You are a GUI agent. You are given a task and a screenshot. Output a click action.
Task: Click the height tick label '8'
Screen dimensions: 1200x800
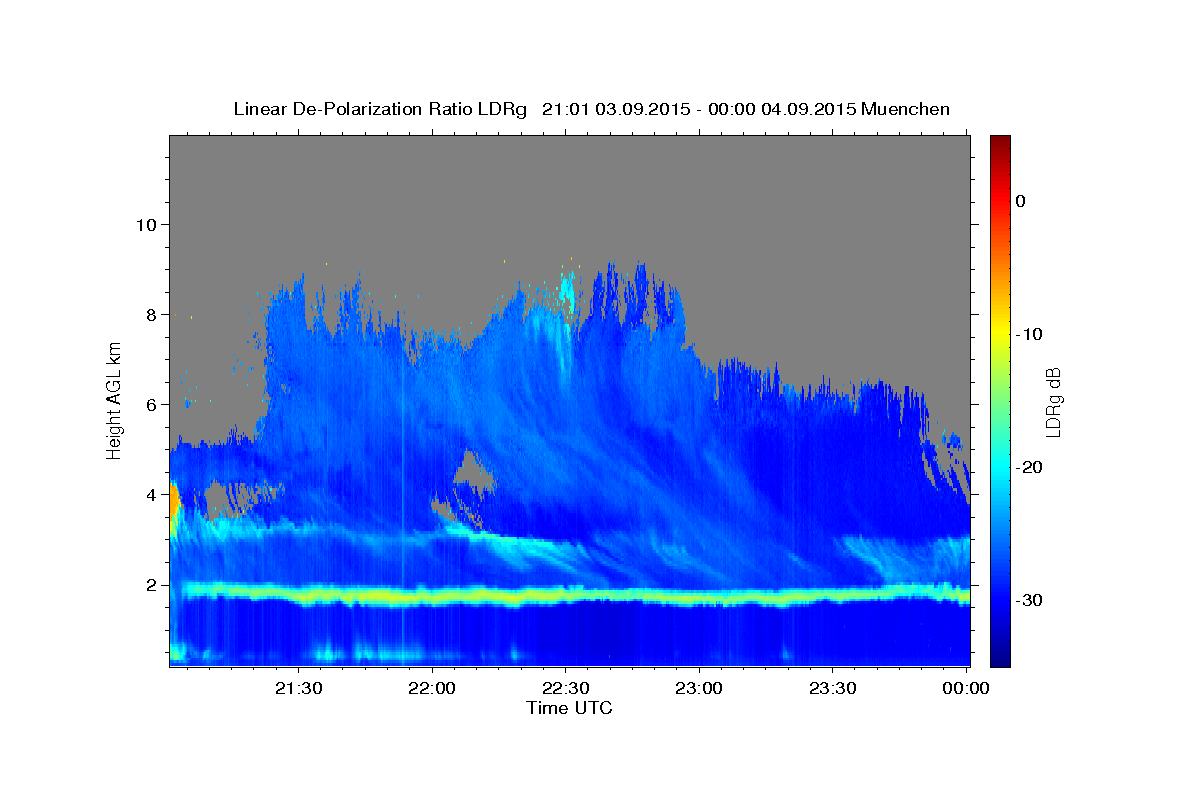(x=153, y=314)
